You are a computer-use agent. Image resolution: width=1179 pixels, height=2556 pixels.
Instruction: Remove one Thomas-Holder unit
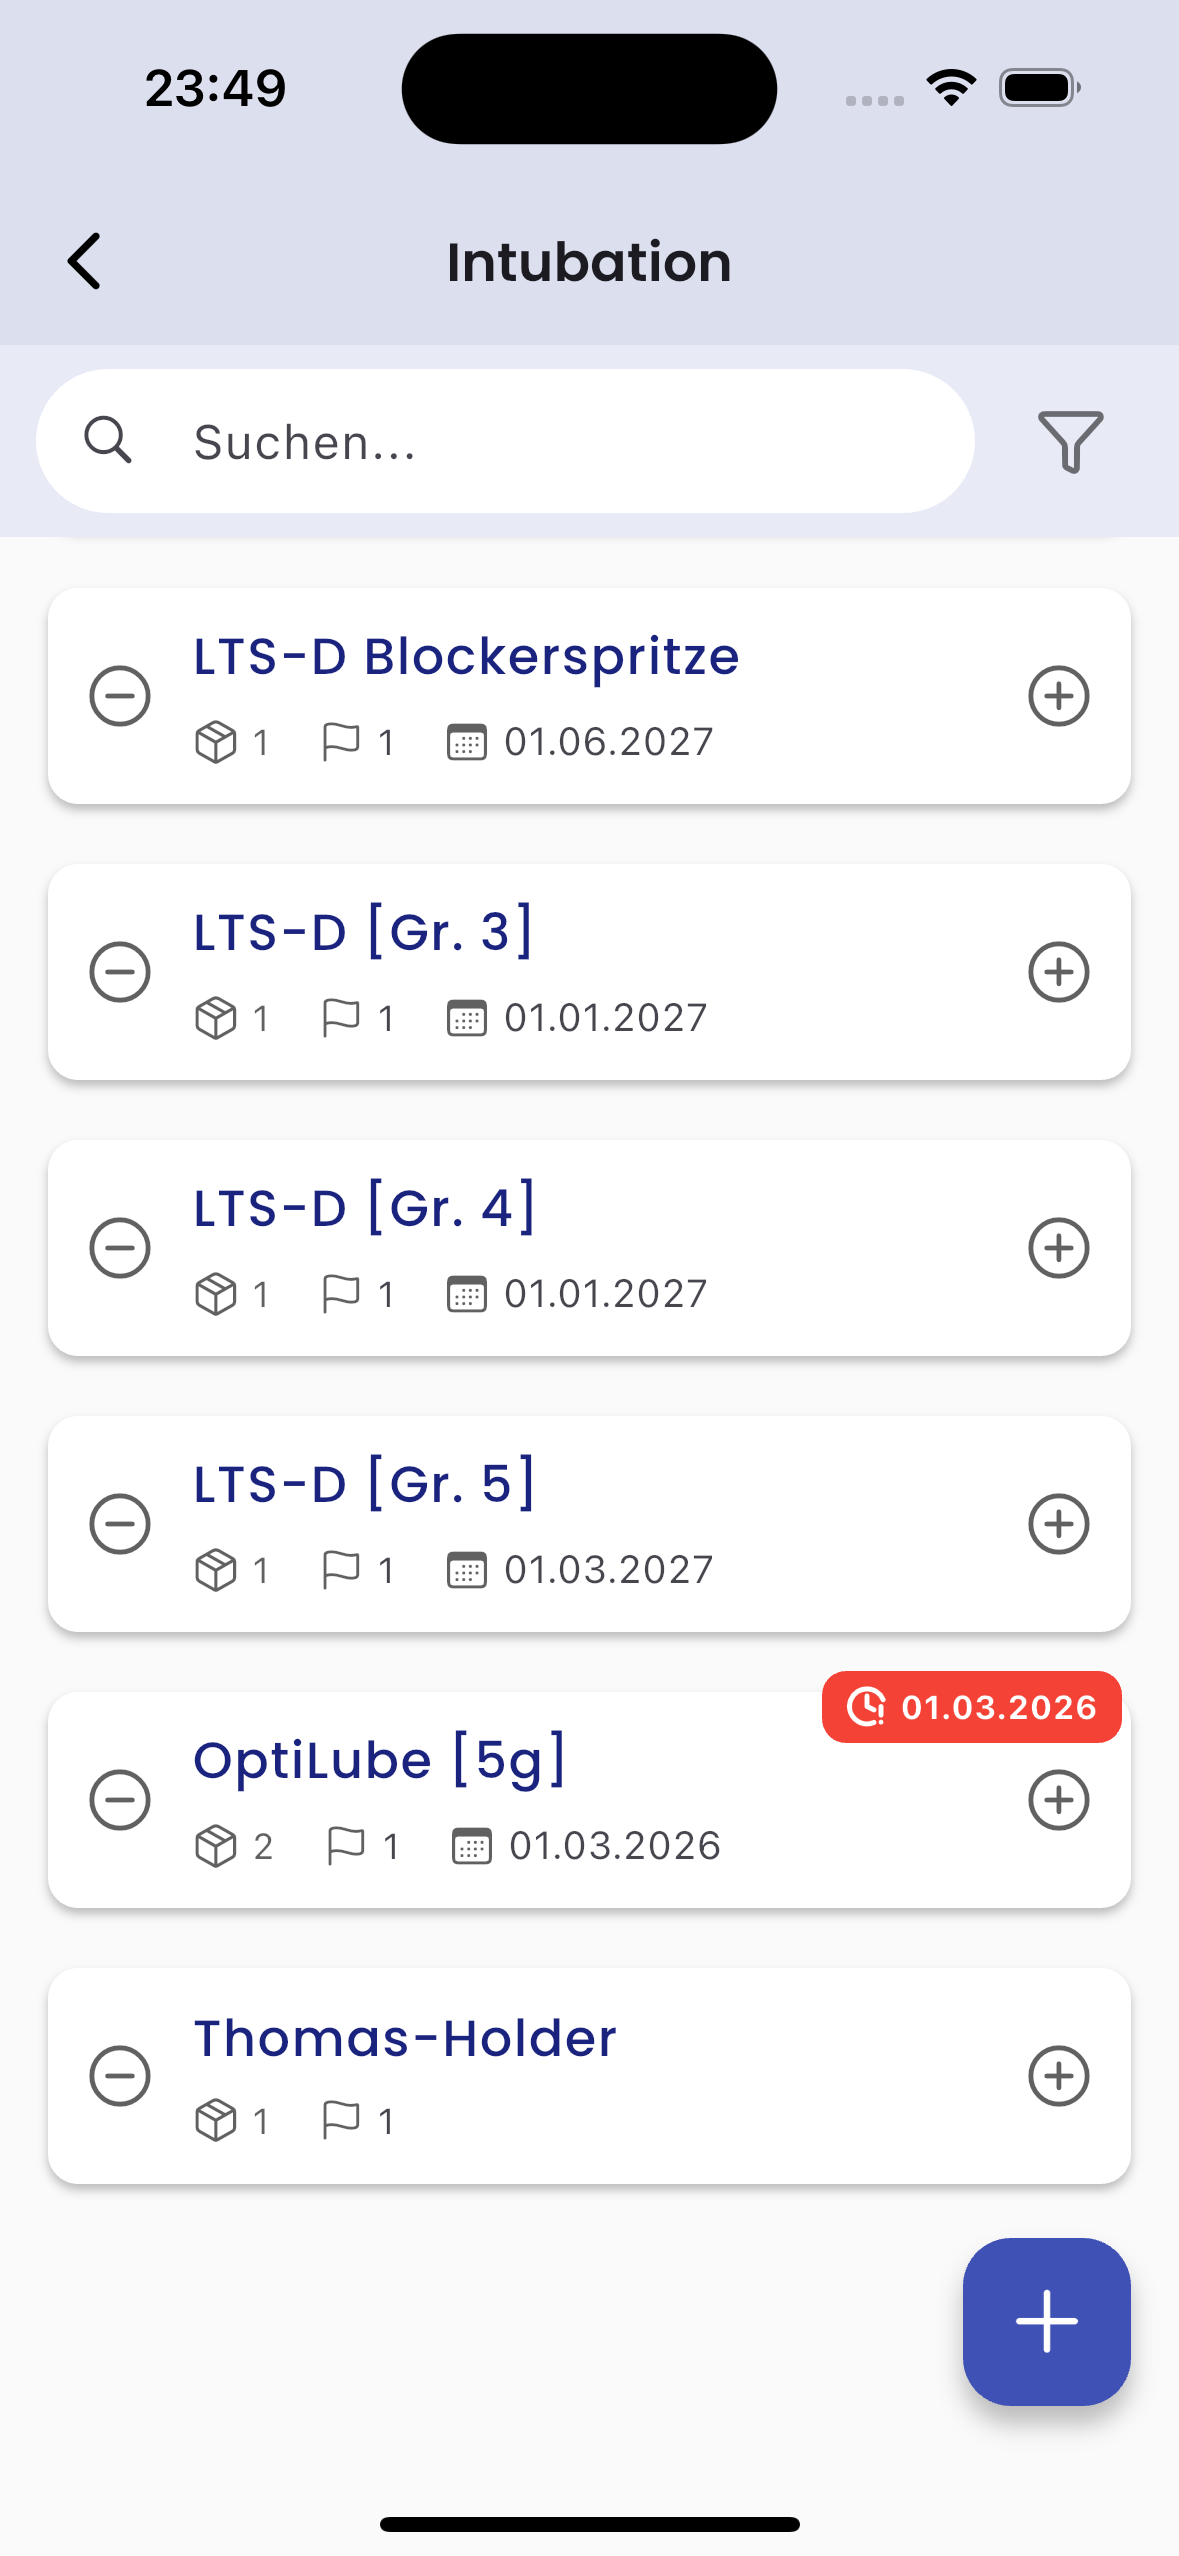tap(120, 2076)
